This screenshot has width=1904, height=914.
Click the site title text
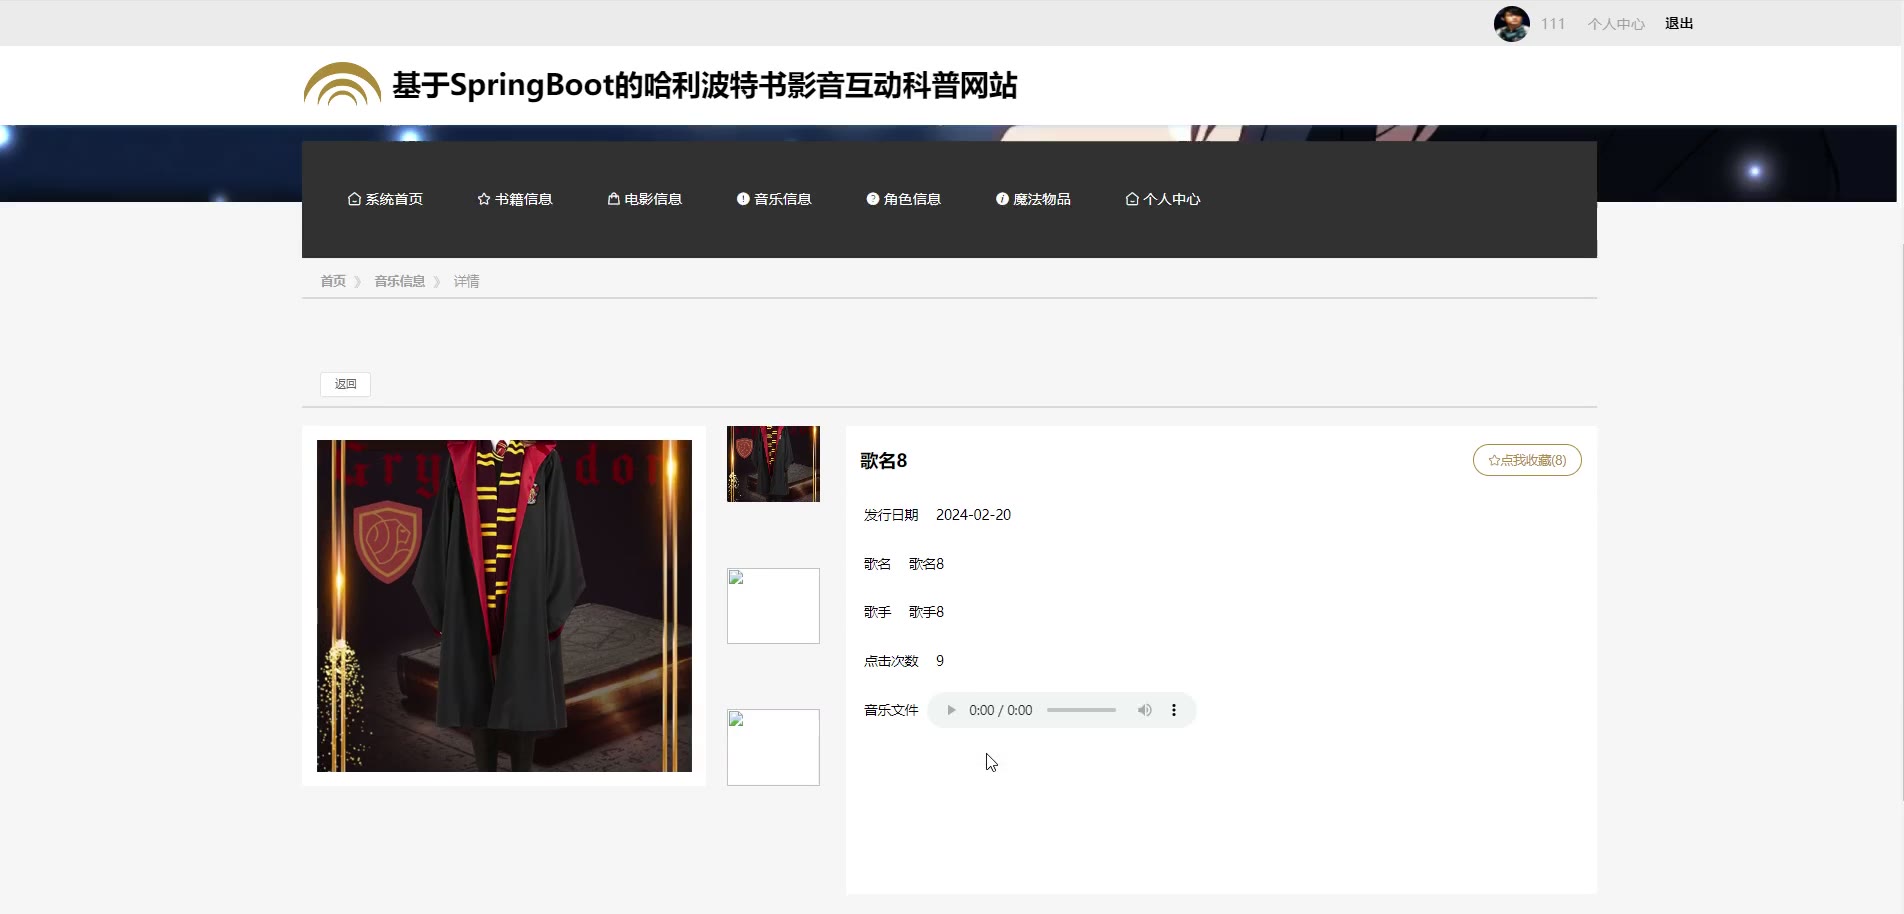pos(705,85)
